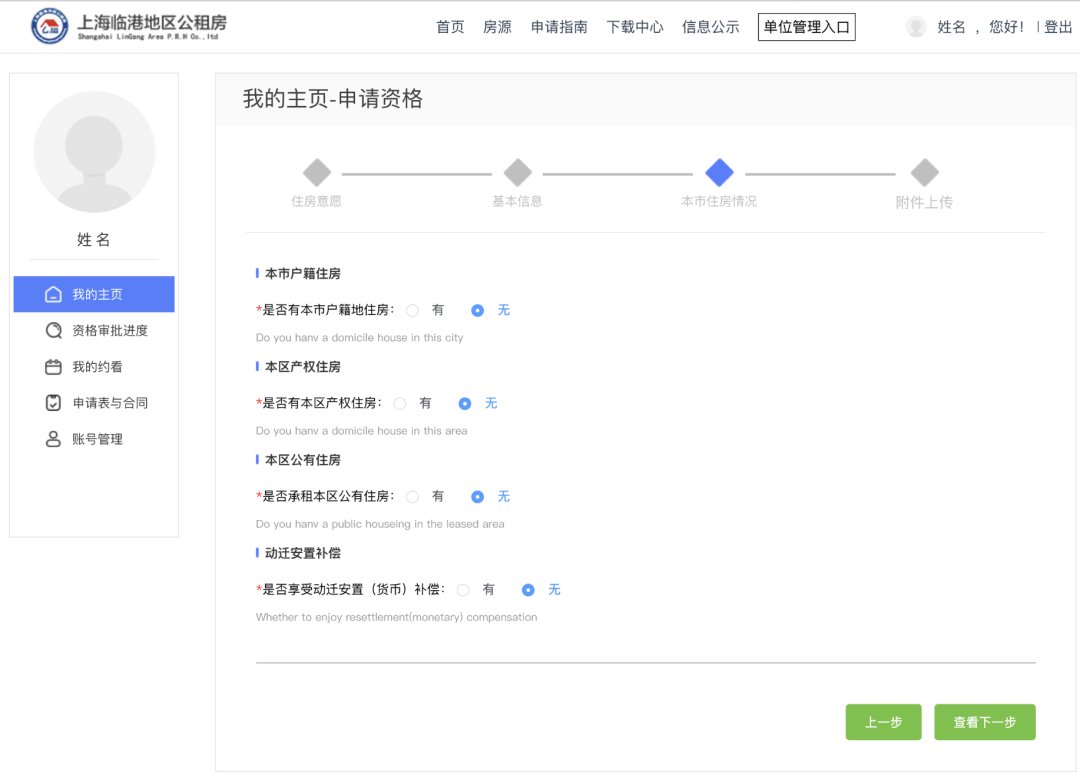This screenshot has width=1080, height=775.
Task: Click the large profile avatar picture
Action: (x=94, y=152)
